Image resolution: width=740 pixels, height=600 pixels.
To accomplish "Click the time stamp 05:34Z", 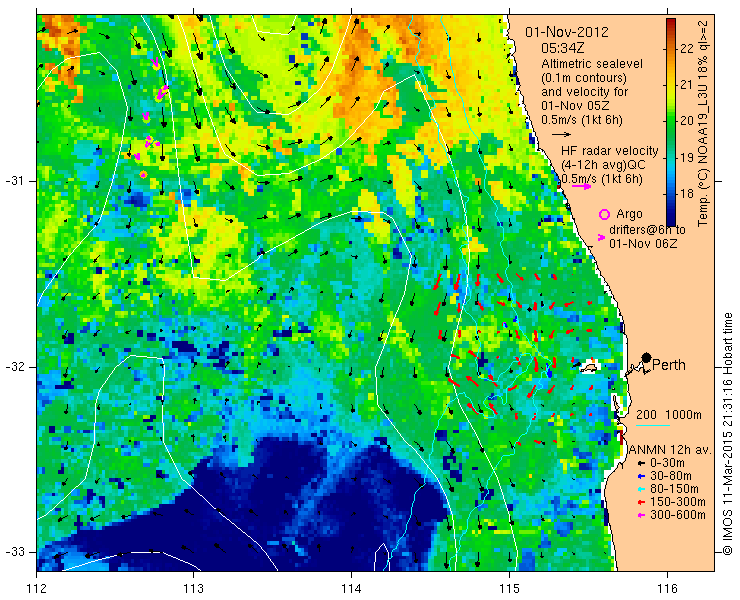I will pyautogui.click(x=563, y=49).
